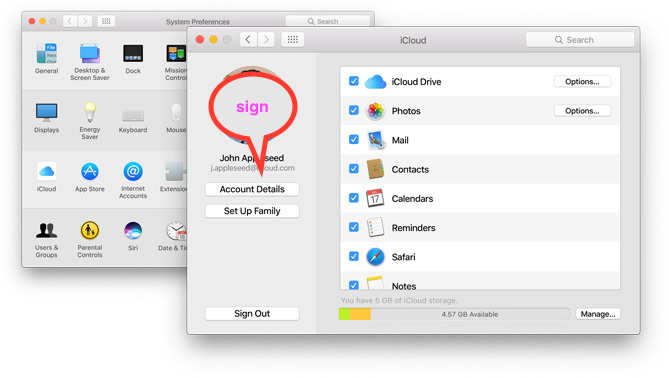Click the 4.57 GB Available text
The image size is (669, 378).
[470, 314]
